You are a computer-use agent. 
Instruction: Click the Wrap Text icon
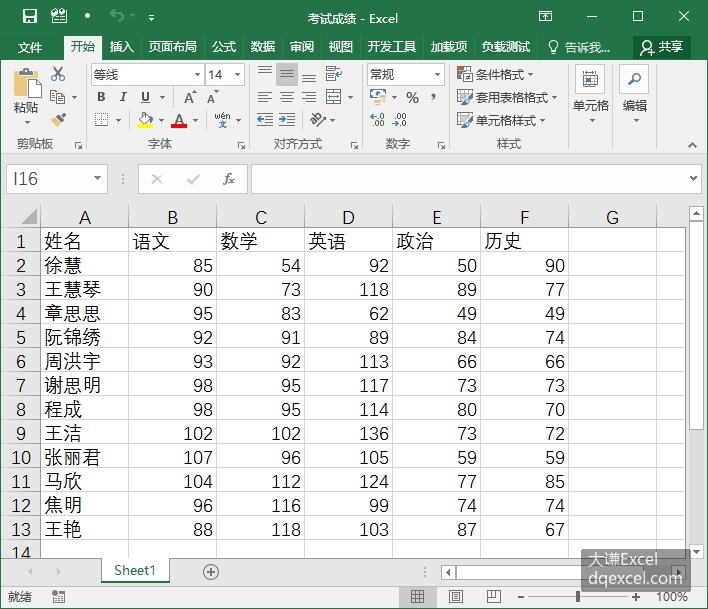pos(334,74)
